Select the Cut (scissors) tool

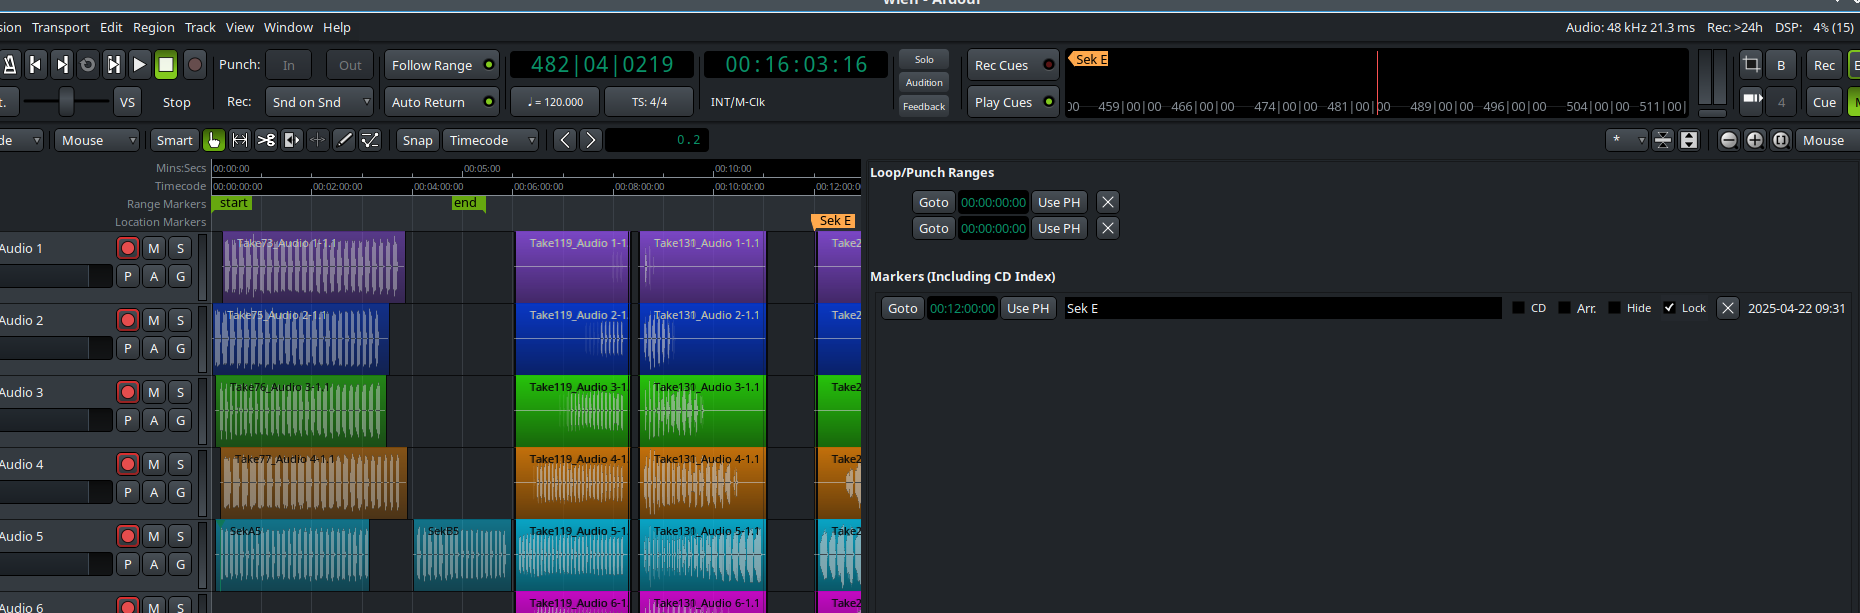coord(266,140)
